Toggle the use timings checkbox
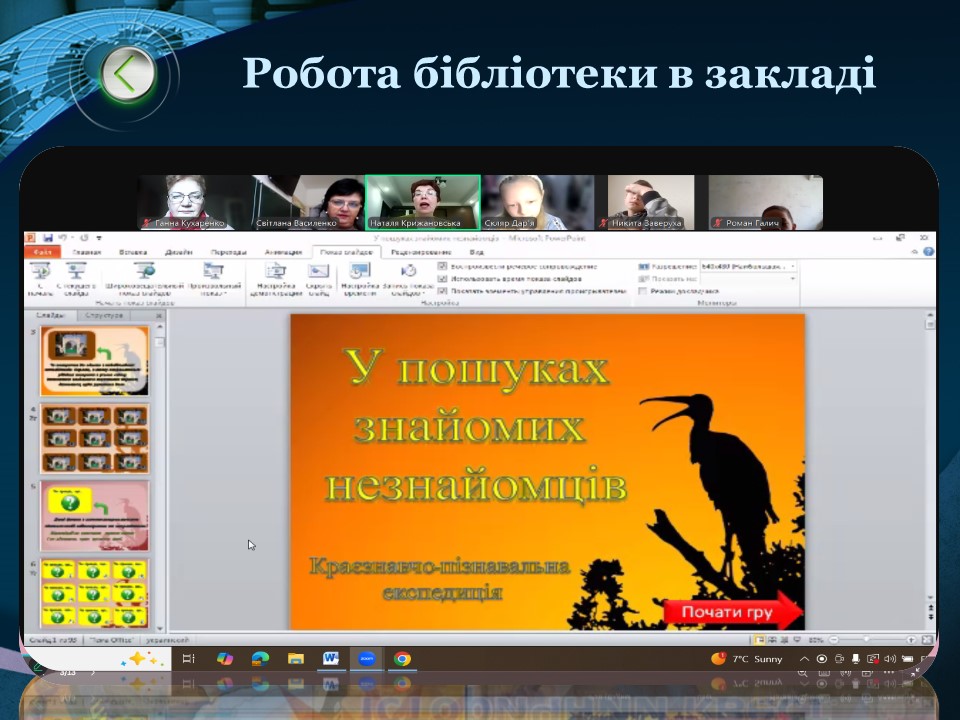 click(x=443, y=279)
